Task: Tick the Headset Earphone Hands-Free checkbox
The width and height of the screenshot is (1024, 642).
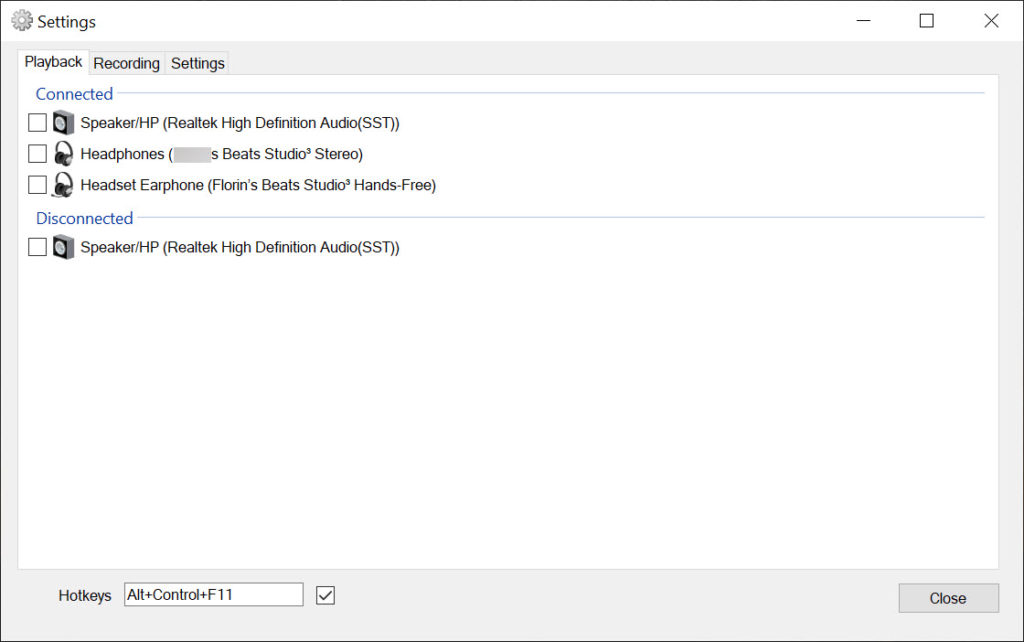Action: point(37,185)
